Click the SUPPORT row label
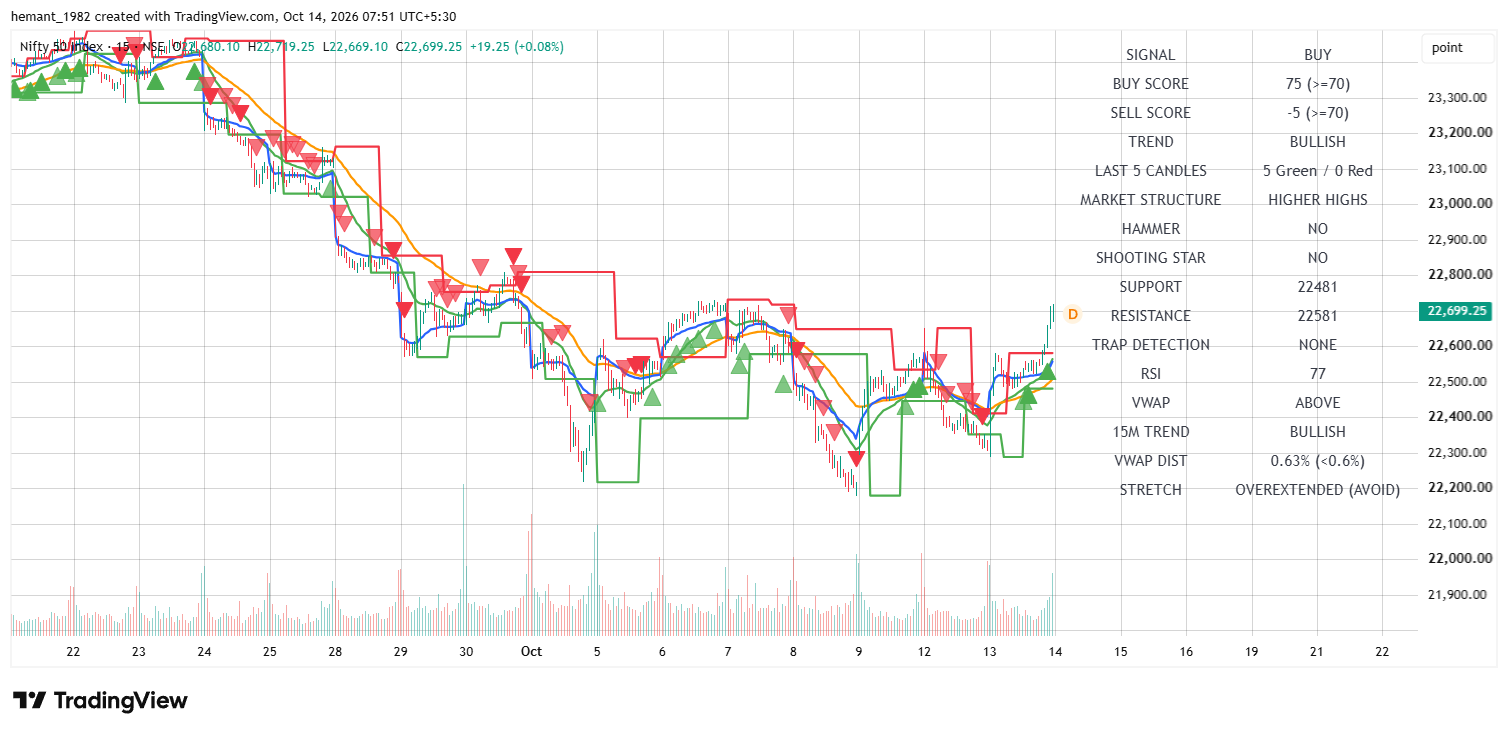1508x733 pixels. [x=1150, y=287]
